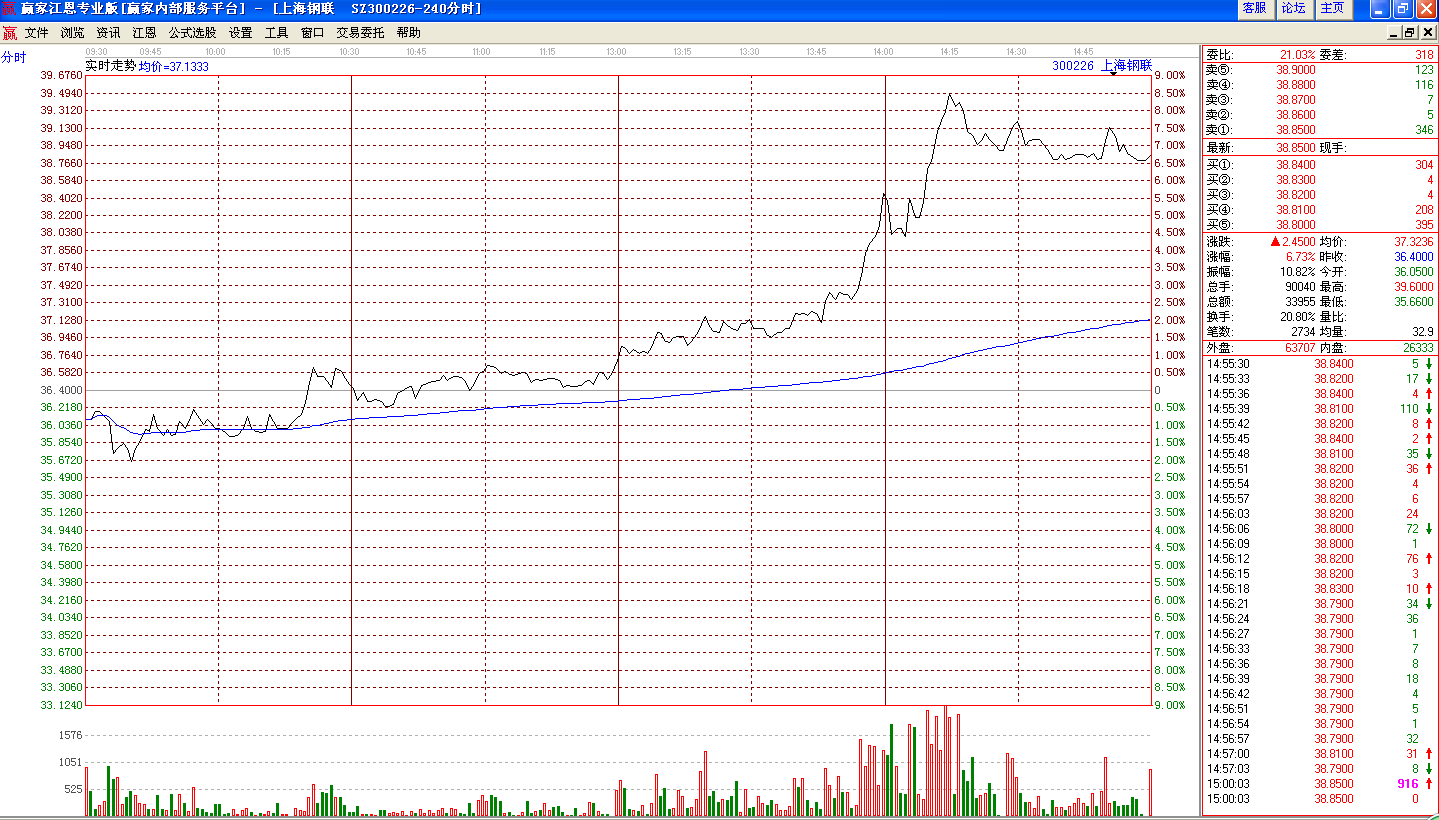This screenshot has height=820, width=1439.
Task: Click the 1576 volume axis label
Action: (71, 735)
